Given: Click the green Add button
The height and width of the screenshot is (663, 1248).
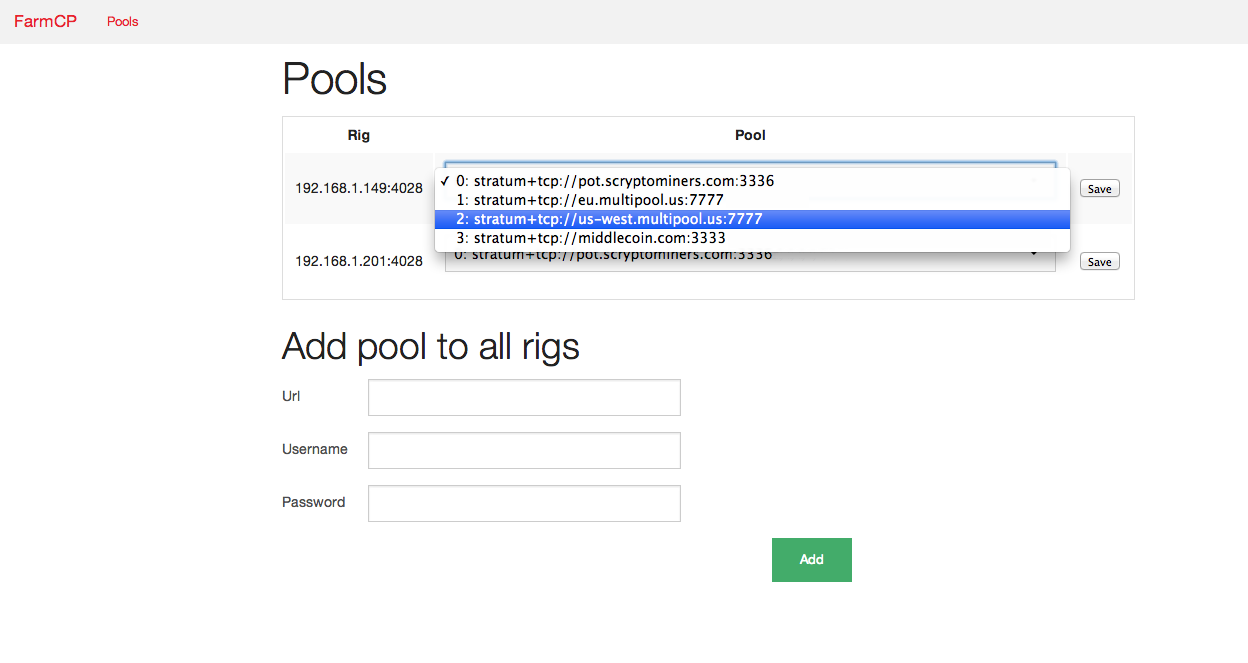Looking at the screenshot, I should point(812,560).
